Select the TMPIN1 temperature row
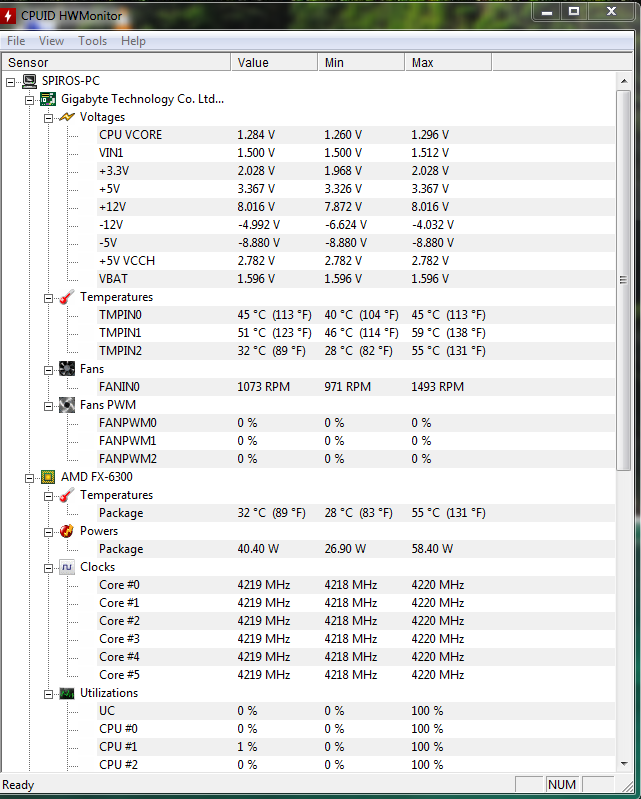Screen dimensions: 641x799 click(356, 333)
